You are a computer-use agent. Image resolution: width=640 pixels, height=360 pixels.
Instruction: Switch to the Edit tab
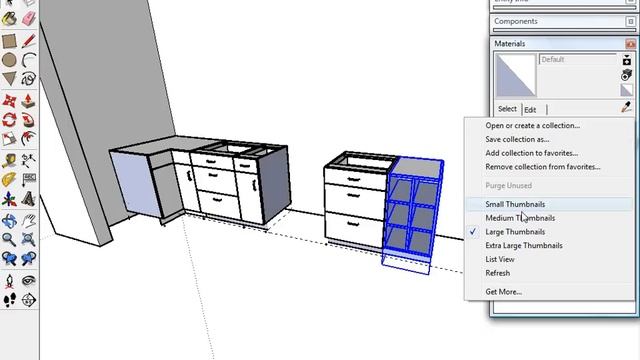(530, 110)
